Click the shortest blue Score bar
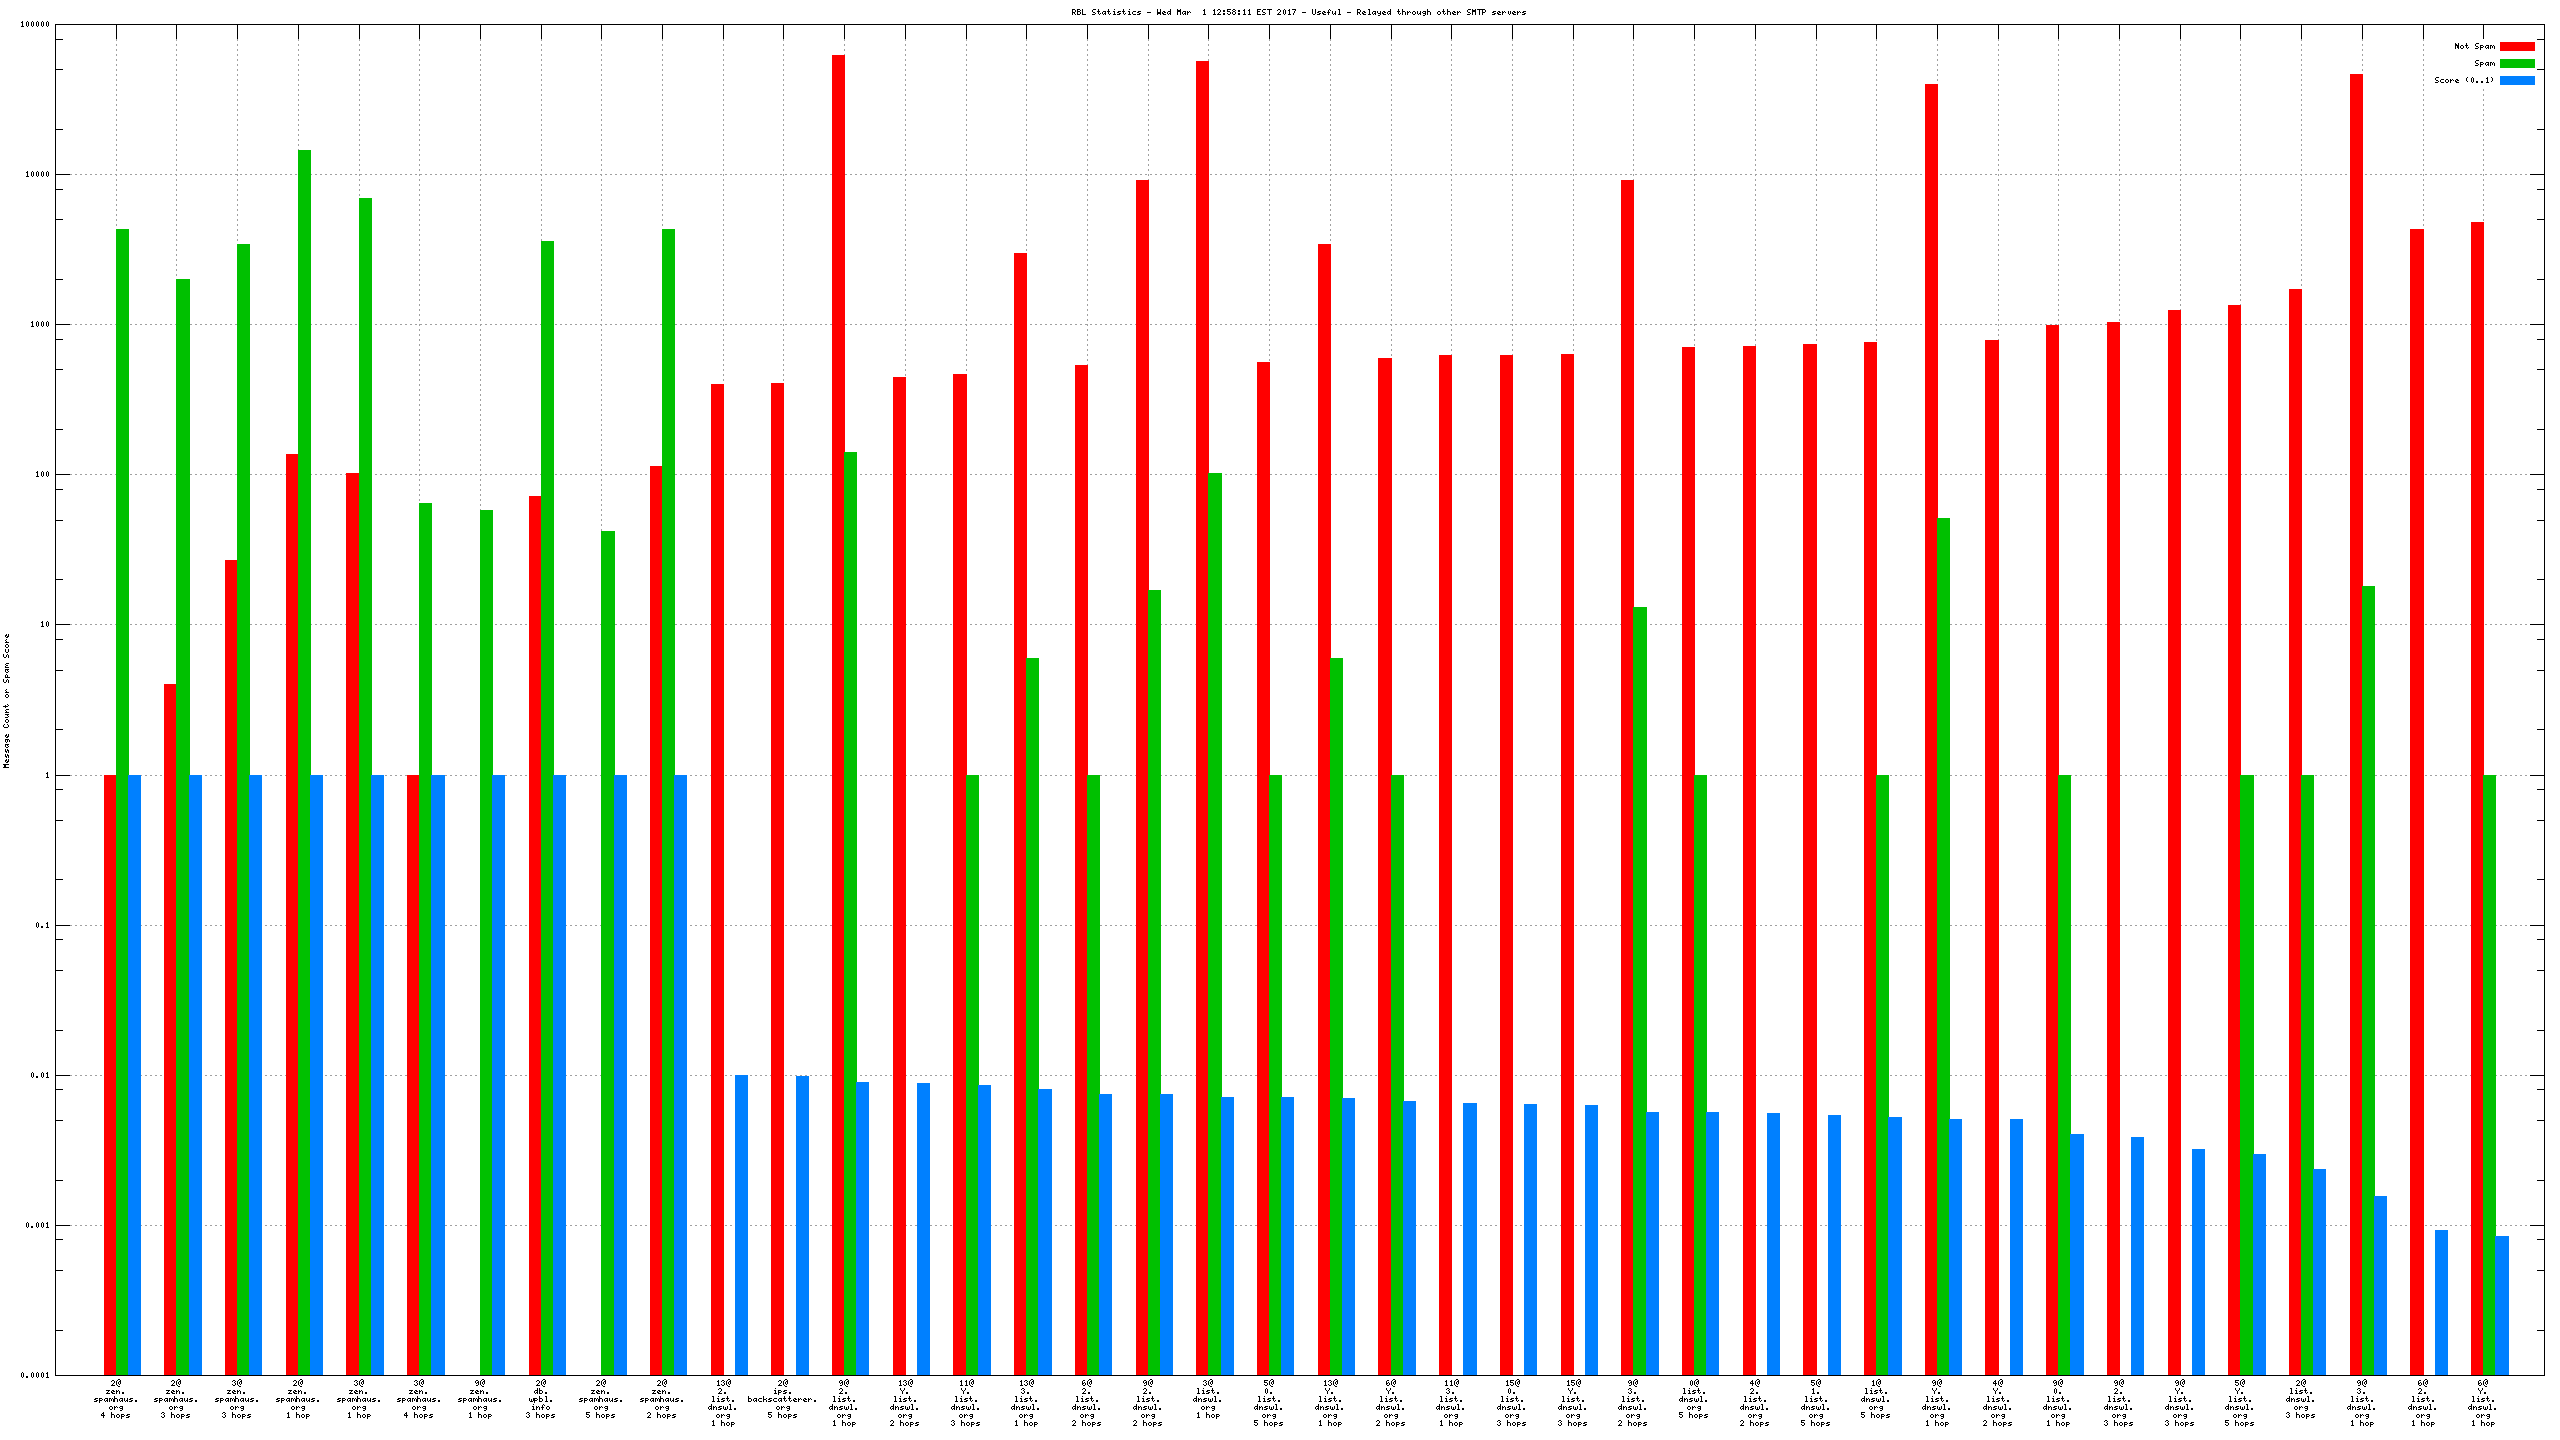 coord(2502,1305)
